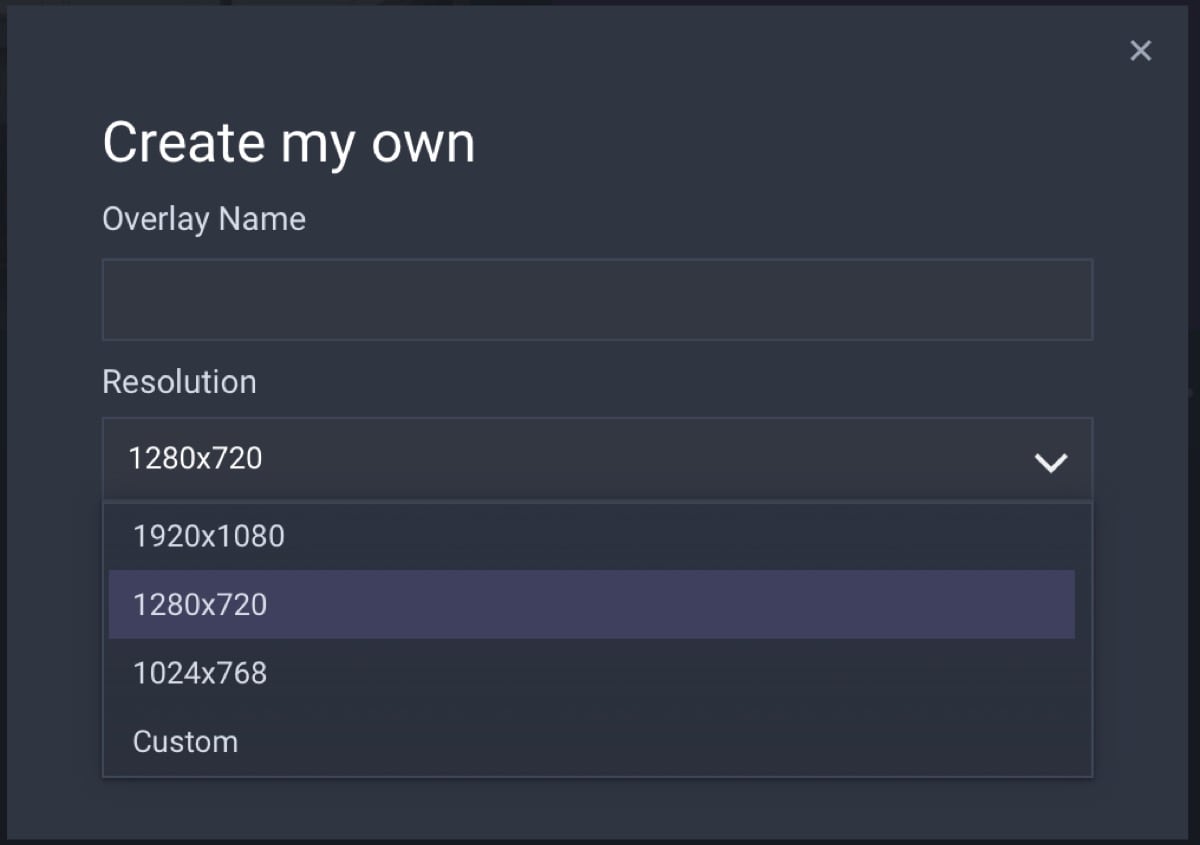Image resolution: width=1200 pixels, height=845 pixels.
Task: Select the 1920x1080 resolution option
Action: [209, 536]
